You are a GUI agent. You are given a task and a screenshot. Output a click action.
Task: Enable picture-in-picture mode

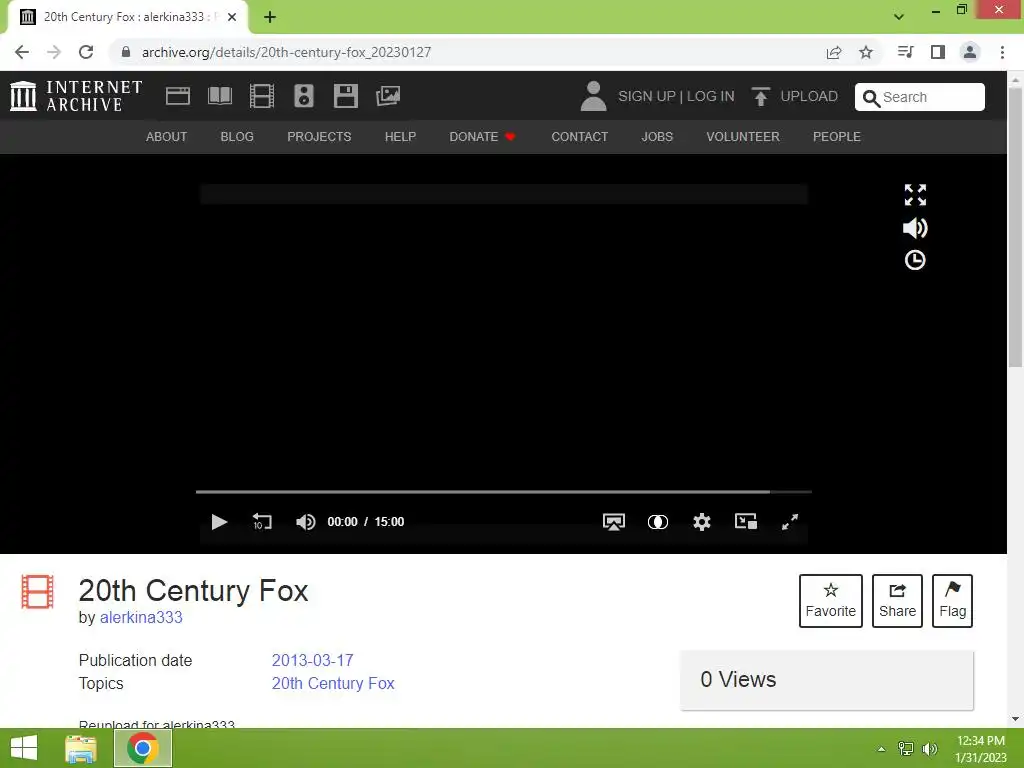click(746, 521)
